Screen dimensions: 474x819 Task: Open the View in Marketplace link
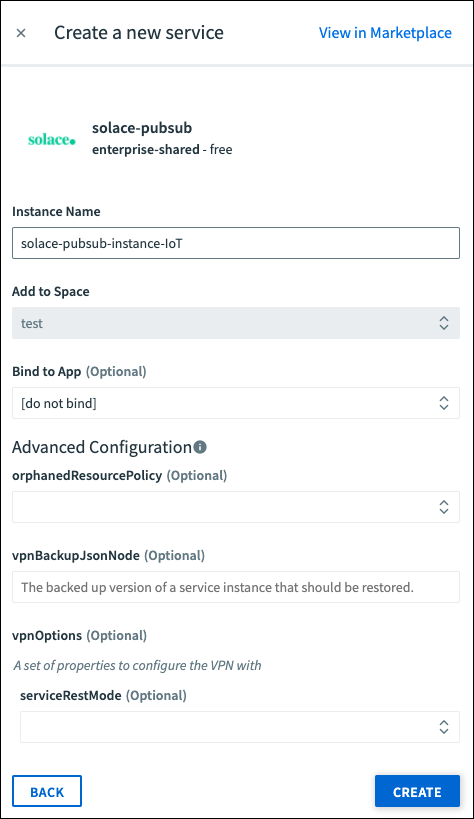pos(385,33)
